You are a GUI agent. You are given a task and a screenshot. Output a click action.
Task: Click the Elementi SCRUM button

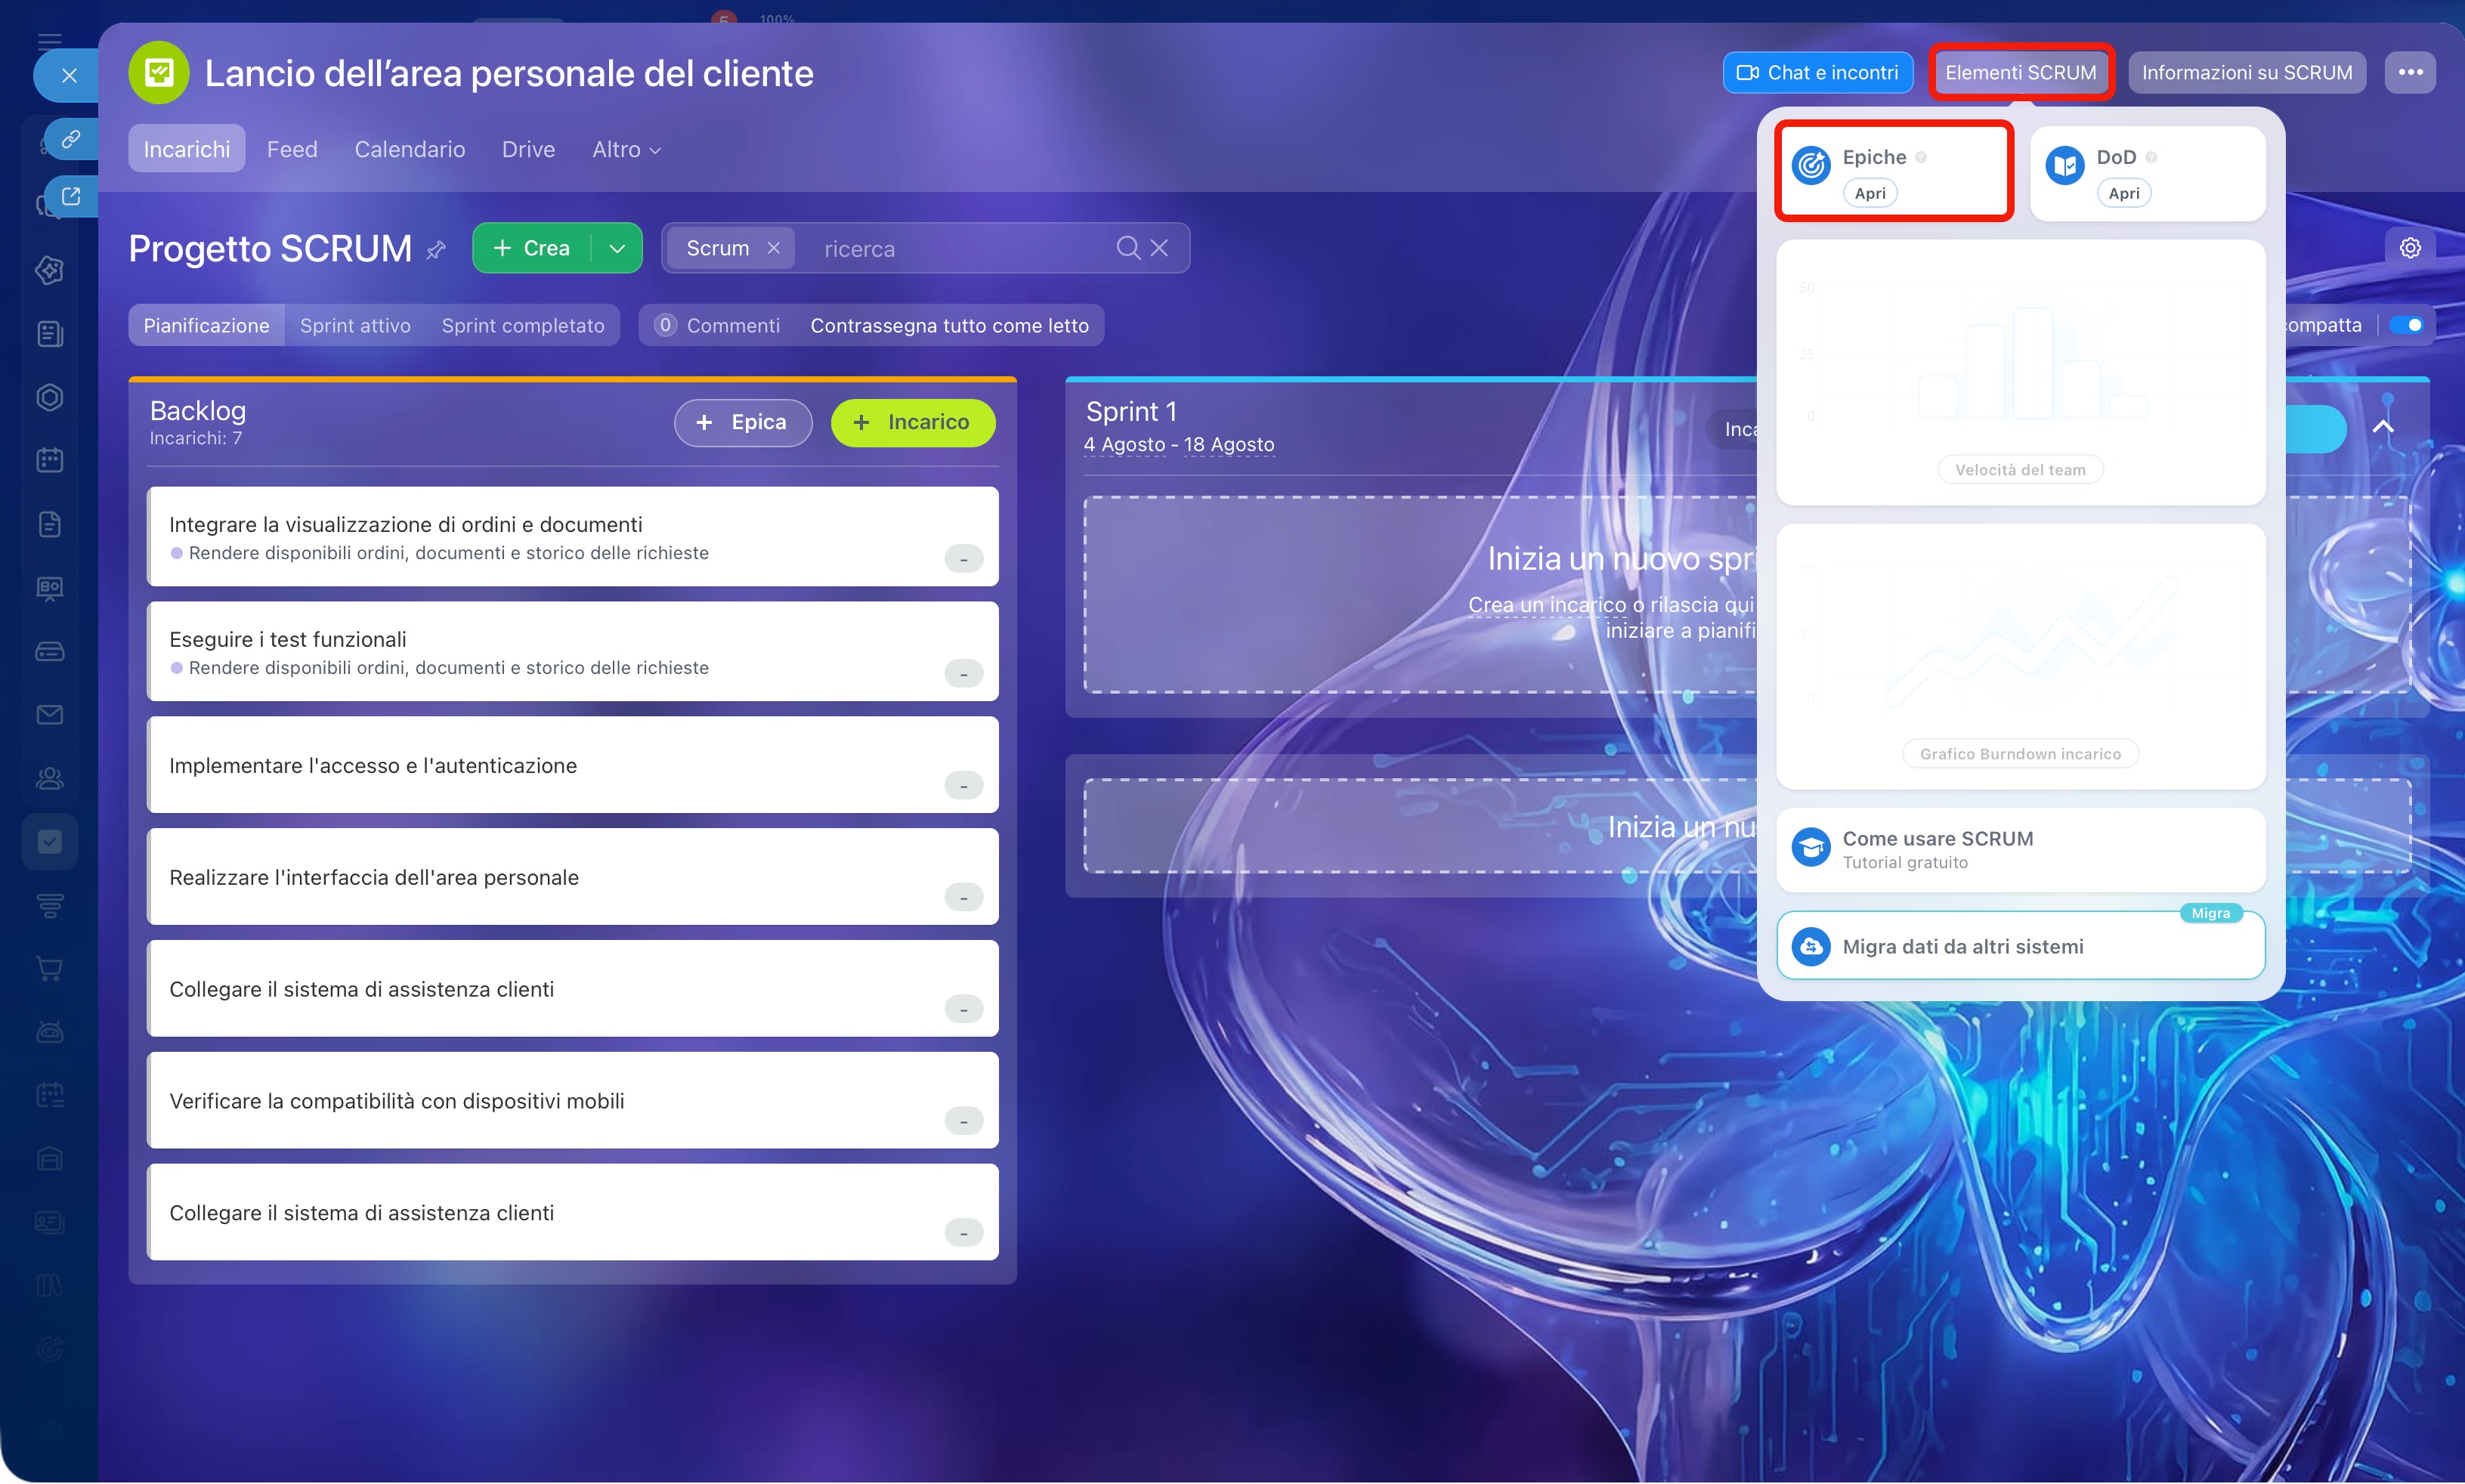[x=2020, y=72]
